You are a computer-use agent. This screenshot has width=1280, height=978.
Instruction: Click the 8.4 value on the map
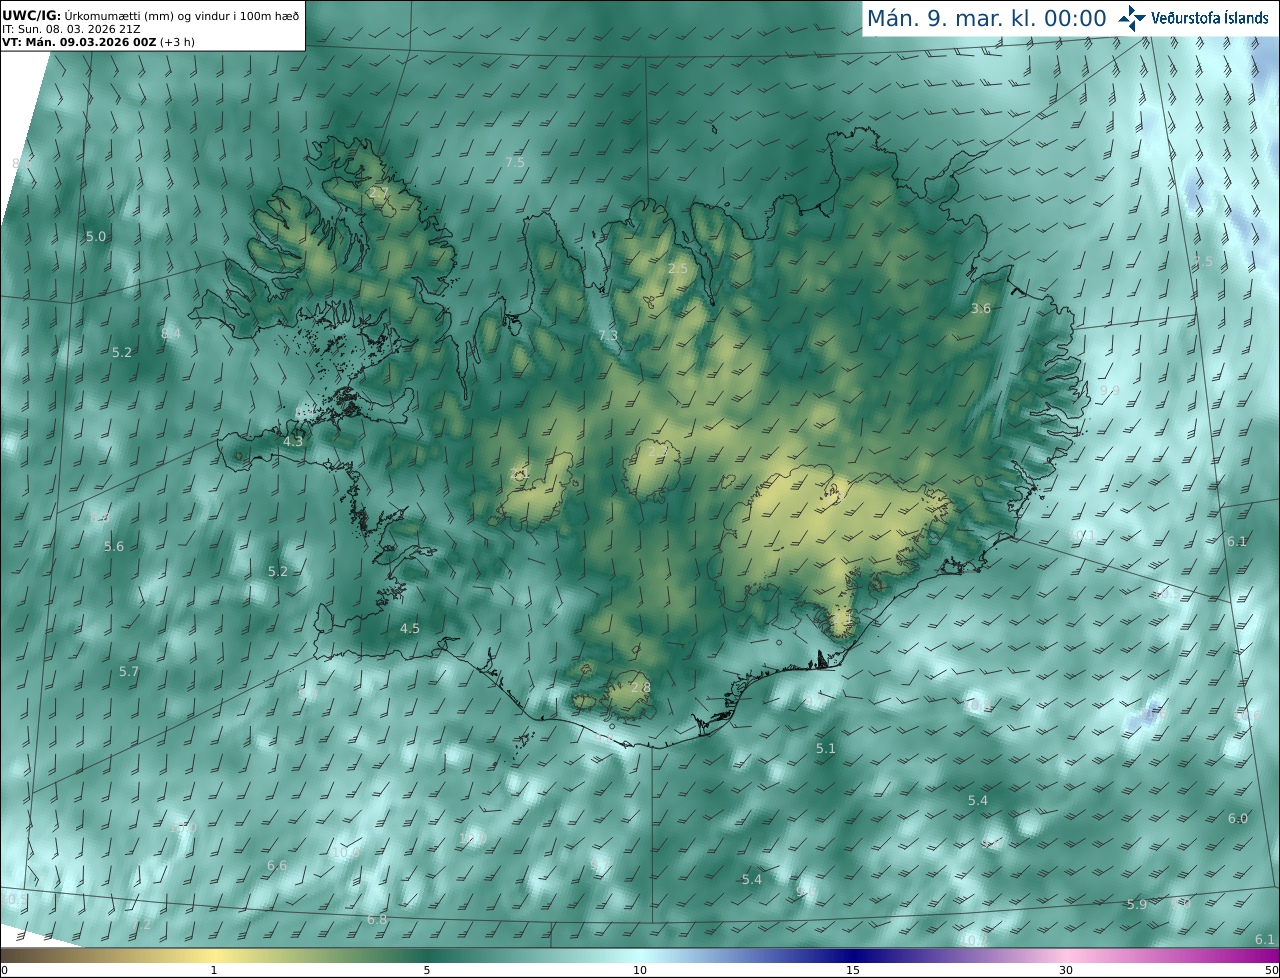coord(171,333)
